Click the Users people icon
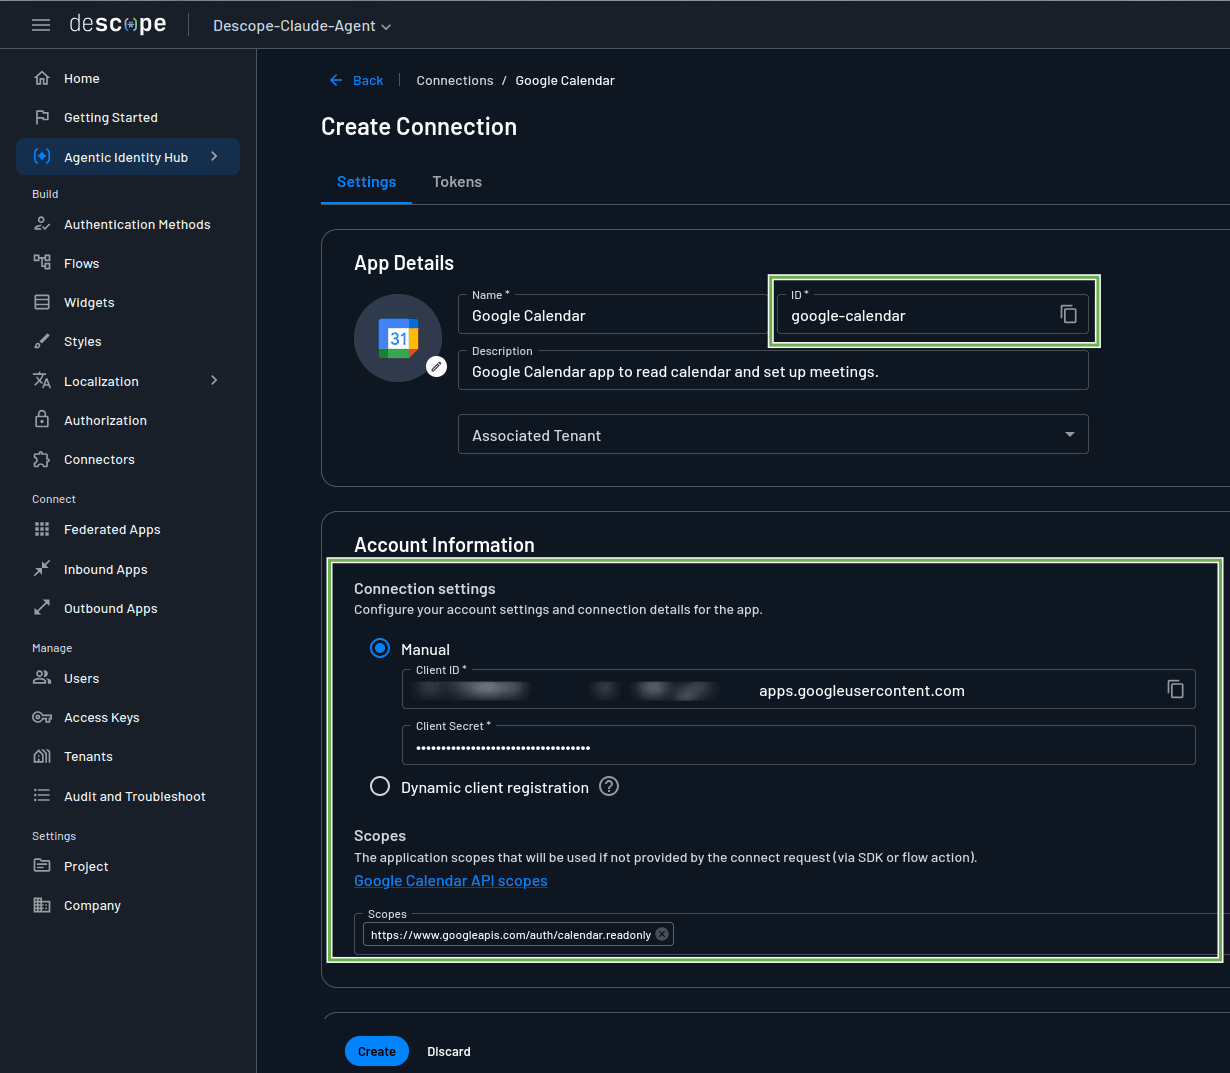Image resolution: width=1230 pixels, height=1073 pixels. click(x=42, y=678)
